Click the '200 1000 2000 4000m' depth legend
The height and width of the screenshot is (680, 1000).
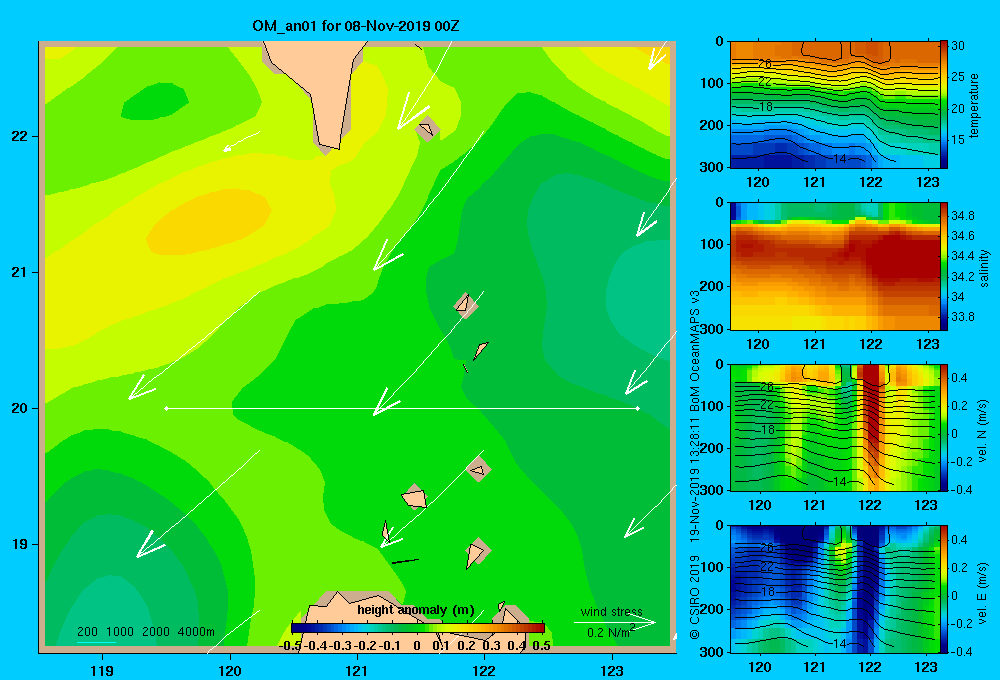pos(145,632)
